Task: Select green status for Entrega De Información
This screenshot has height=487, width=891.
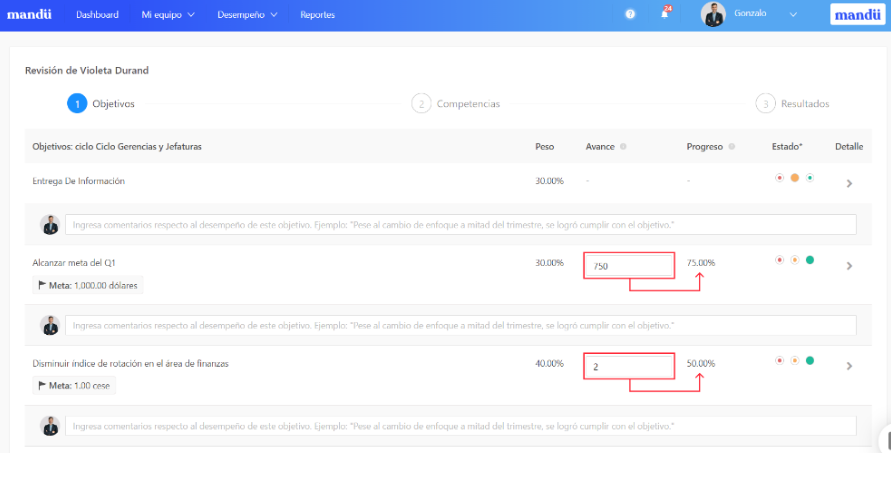Action: (810, 178)
